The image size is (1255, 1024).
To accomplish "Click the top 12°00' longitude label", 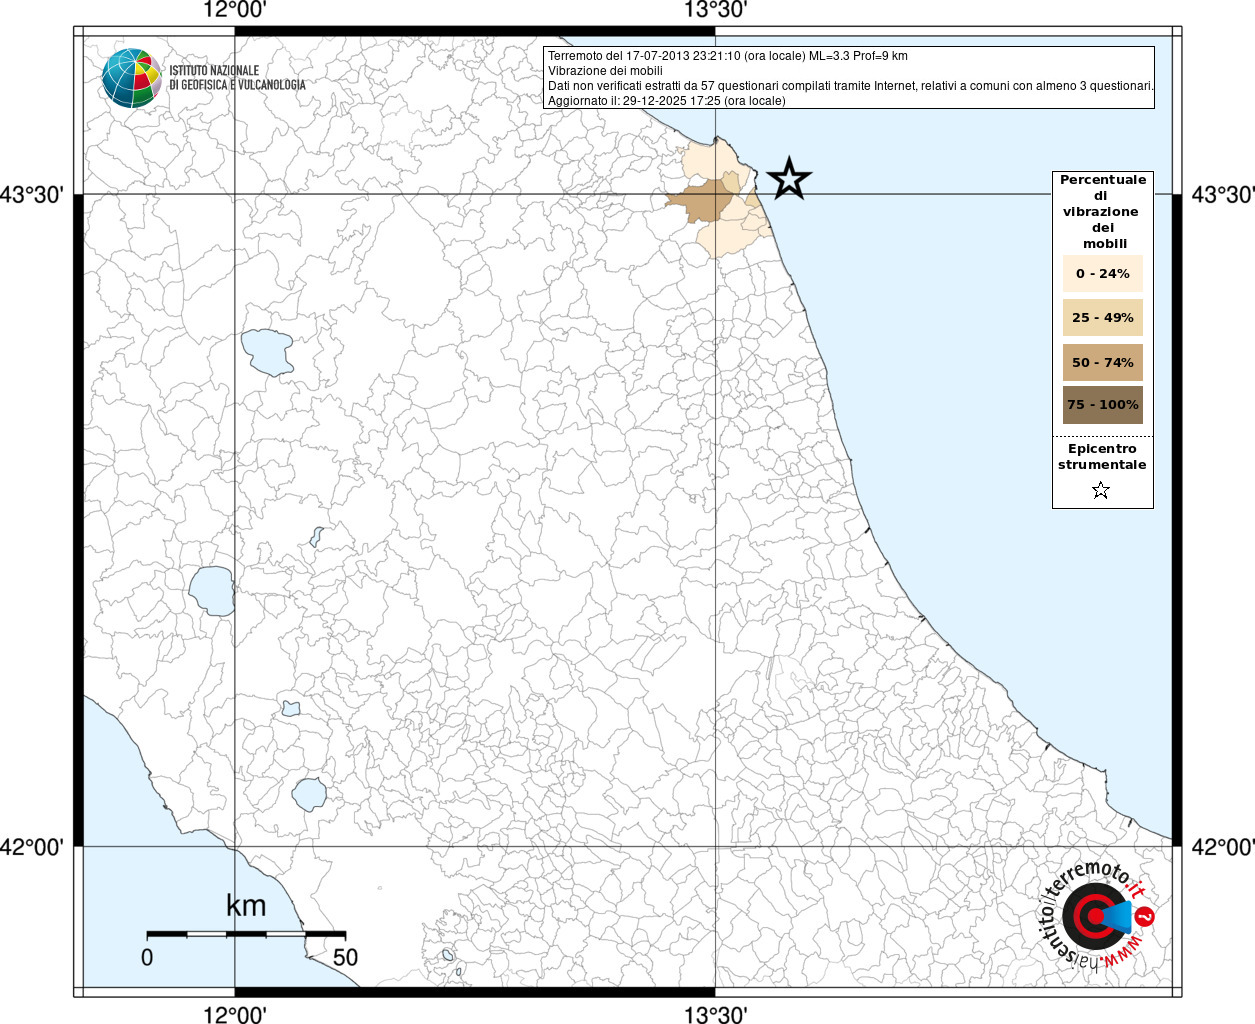I will pos(235,11).
